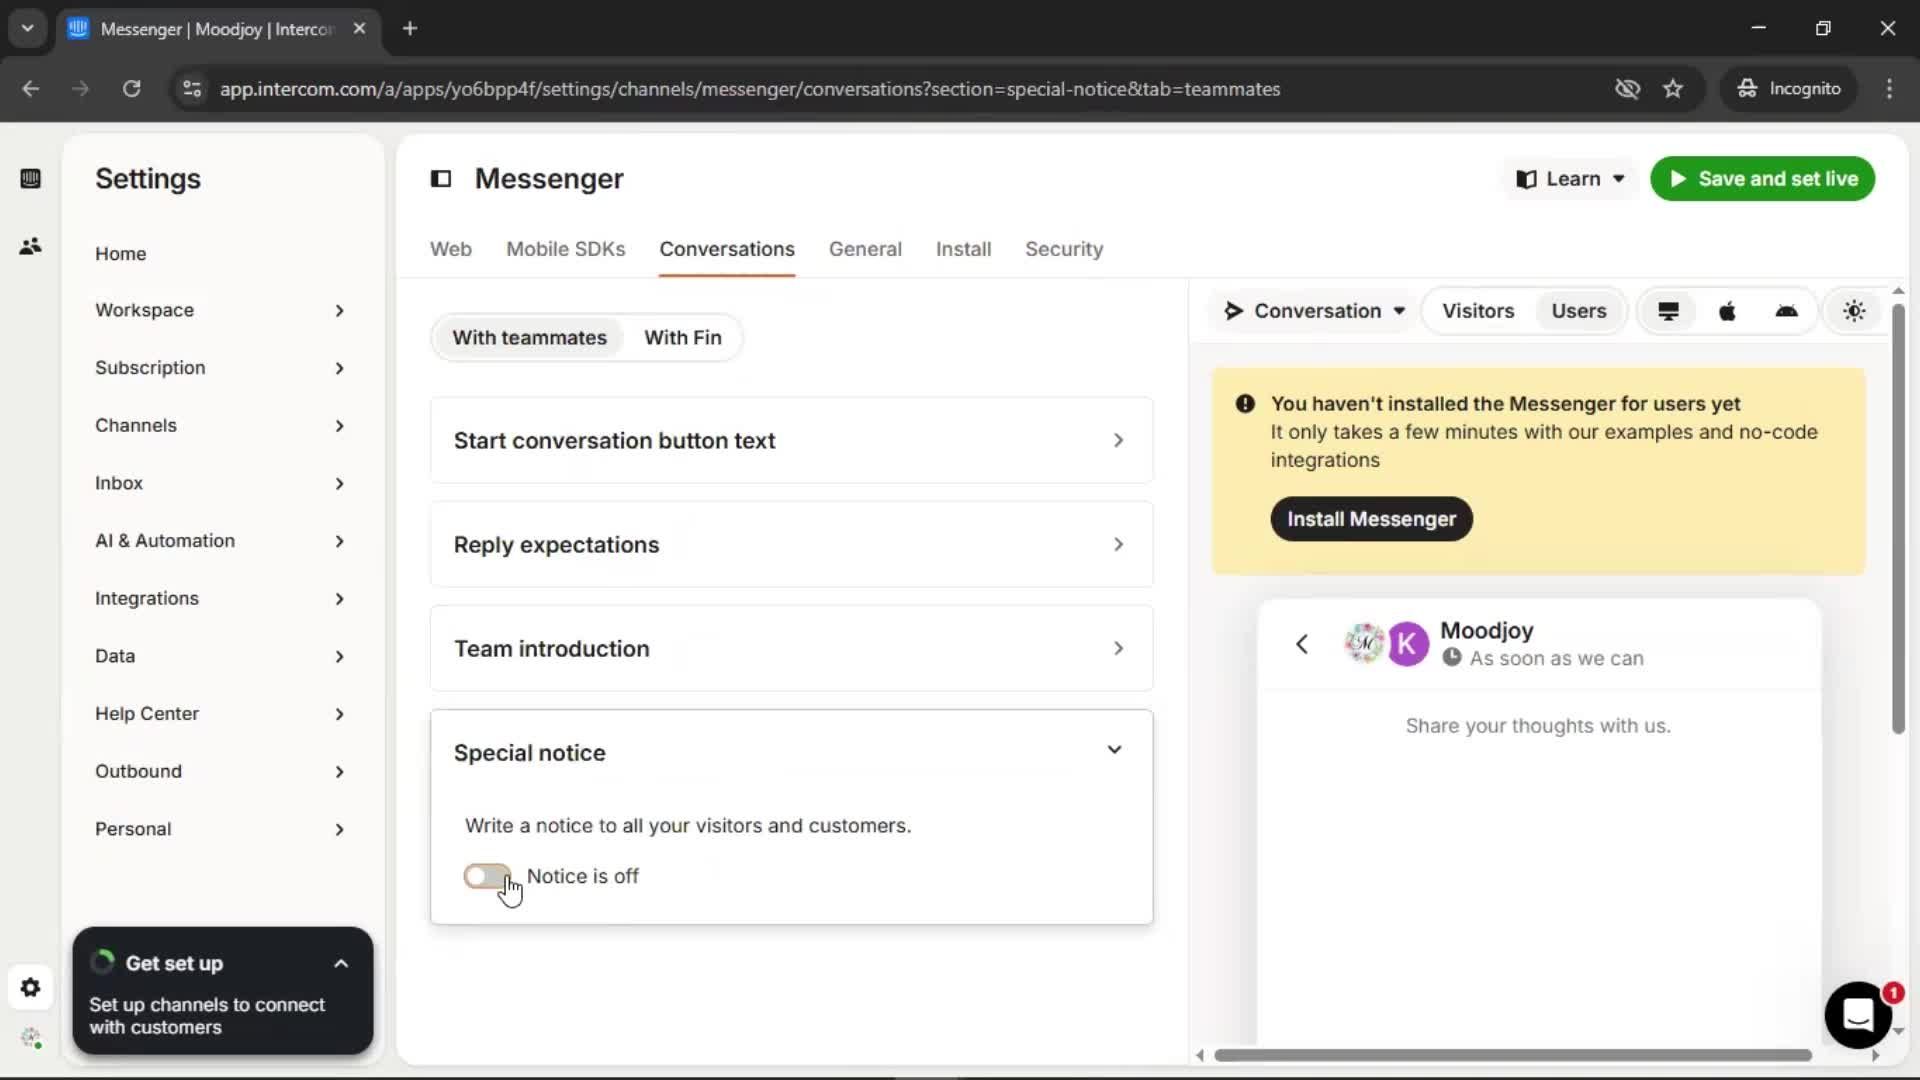Expand Channels settings menu
Viewport: 1920px width, 1080px height.
[x=220, y=426]
